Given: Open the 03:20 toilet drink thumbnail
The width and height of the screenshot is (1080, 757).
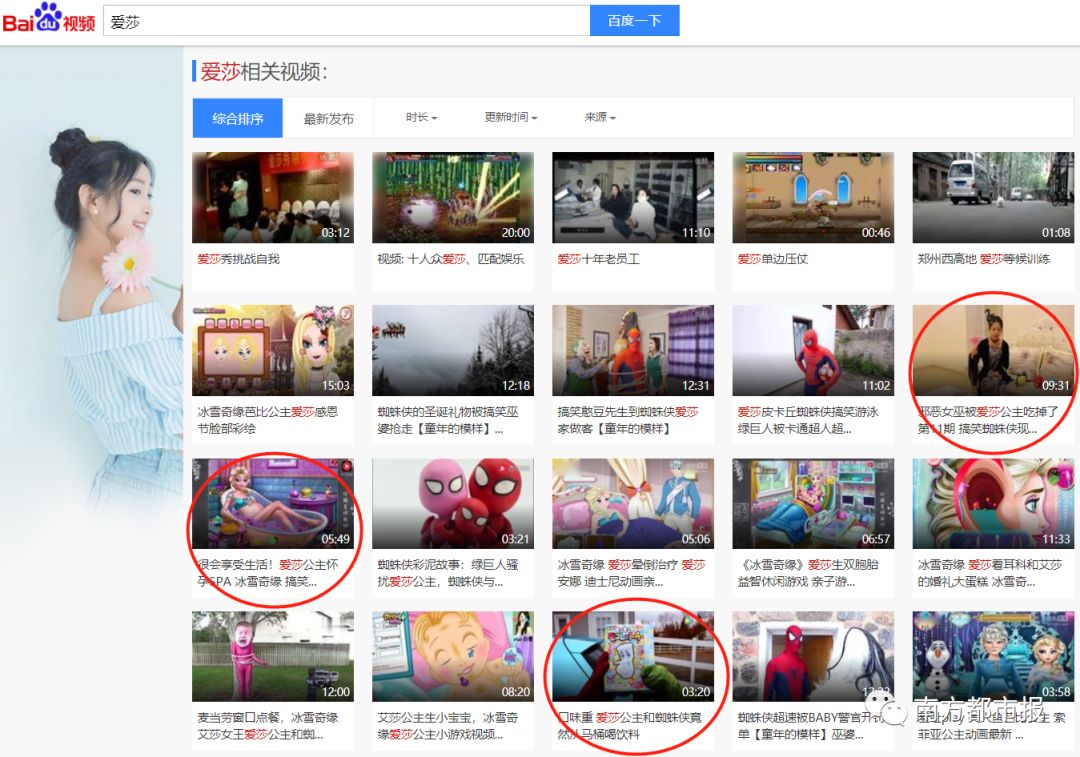Looking at the screenshot, I should pos(633,656).
